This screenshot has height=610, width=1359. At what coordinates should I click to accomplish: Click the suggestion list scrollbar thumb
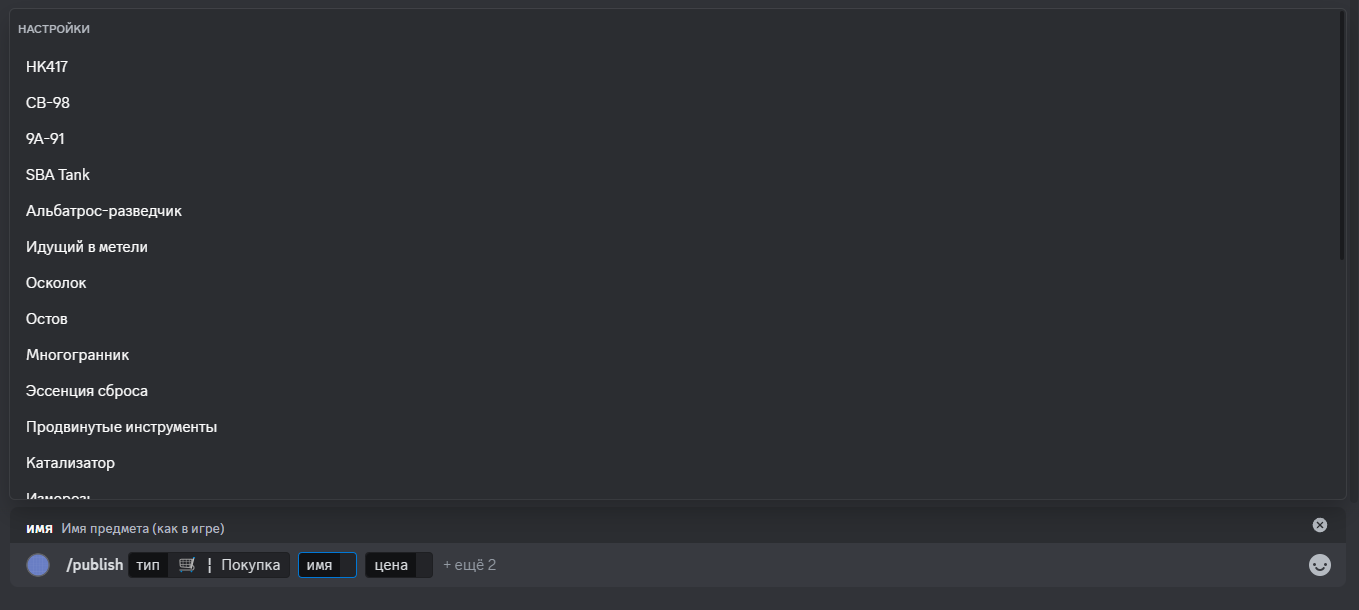[1342, 136]
